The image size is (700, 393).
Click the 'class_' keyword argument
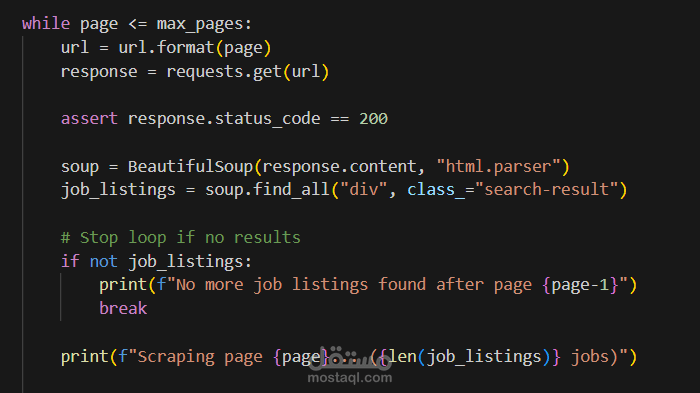436,190
